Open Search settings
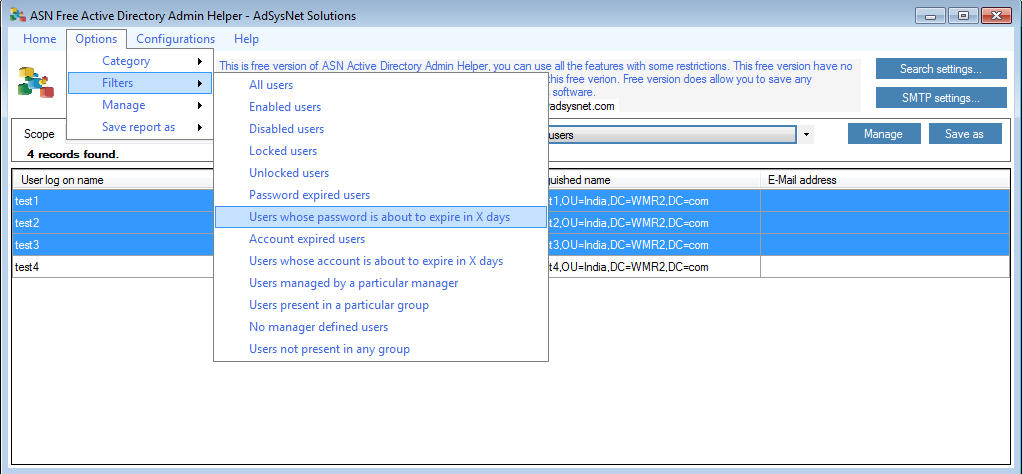 [x=941, y=69]
